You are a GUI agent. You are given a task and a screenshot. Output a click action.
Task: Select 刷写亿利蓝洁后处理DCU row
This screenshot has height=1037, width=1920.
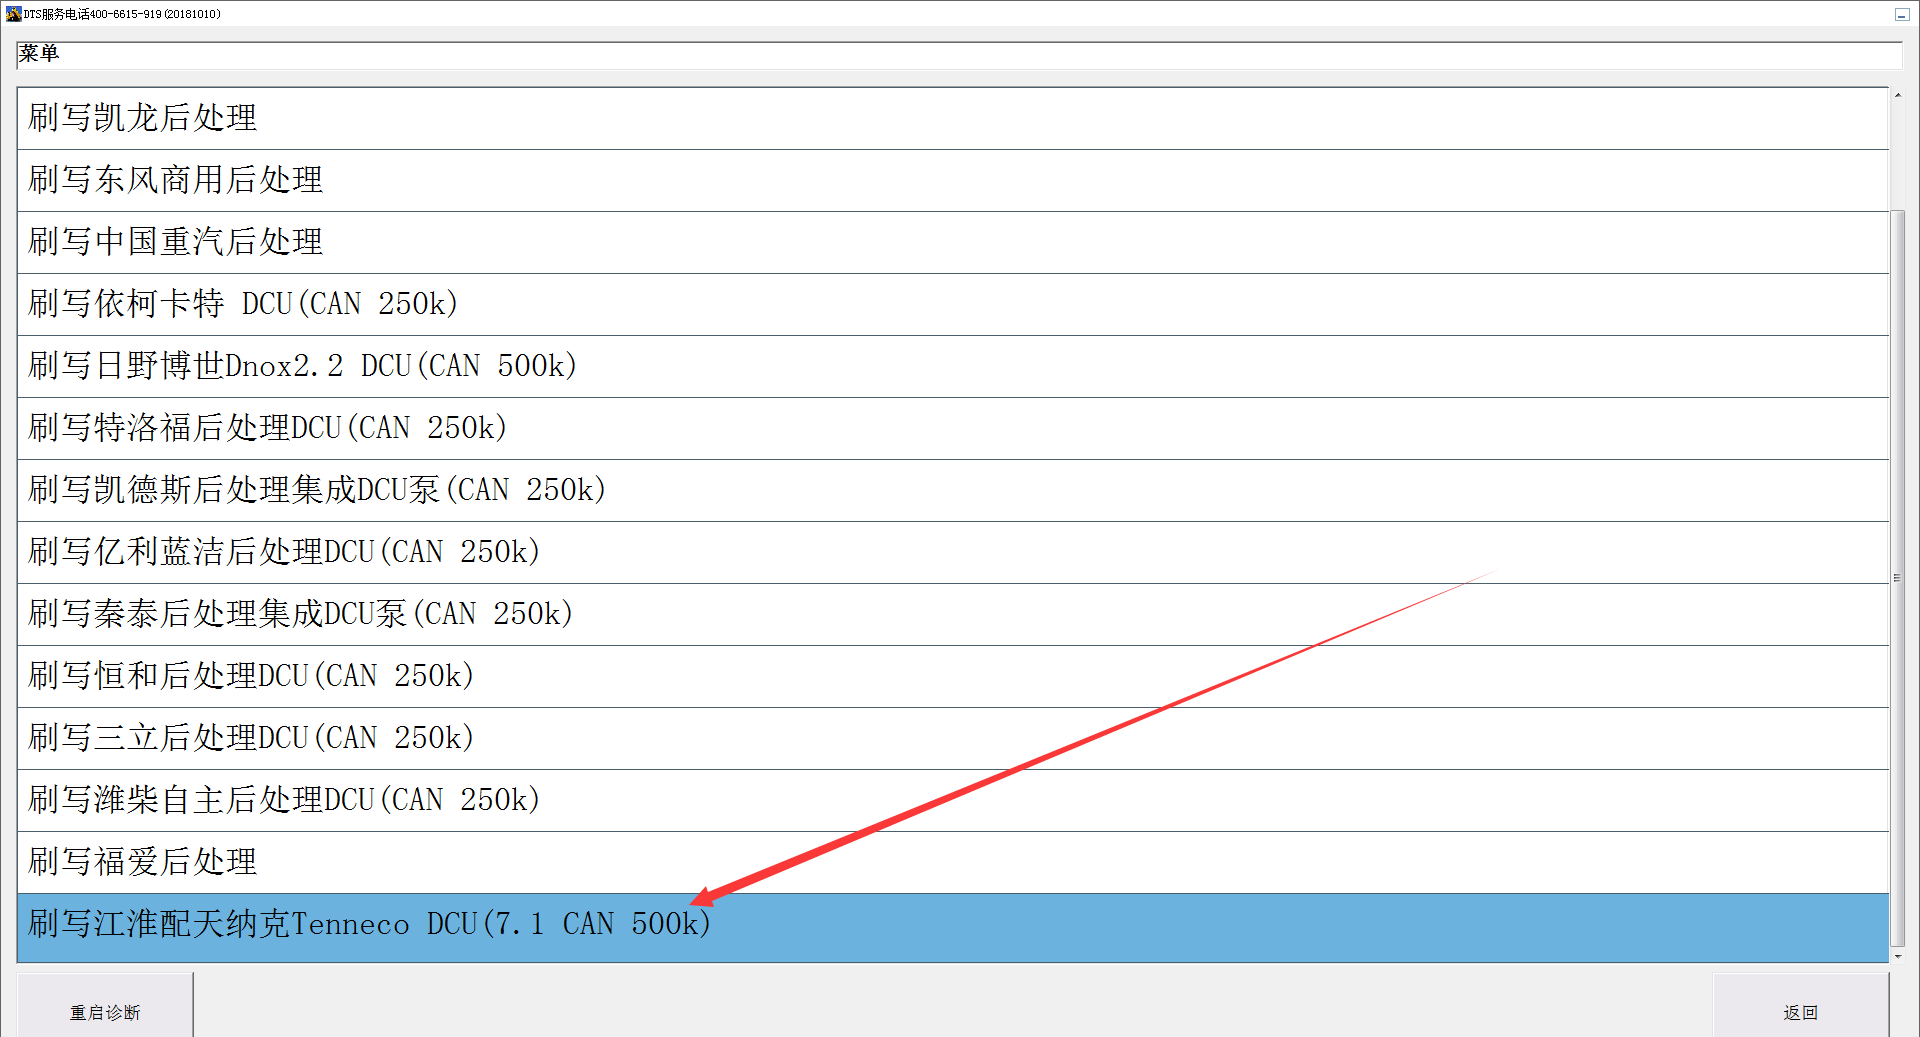click(952, 553)
